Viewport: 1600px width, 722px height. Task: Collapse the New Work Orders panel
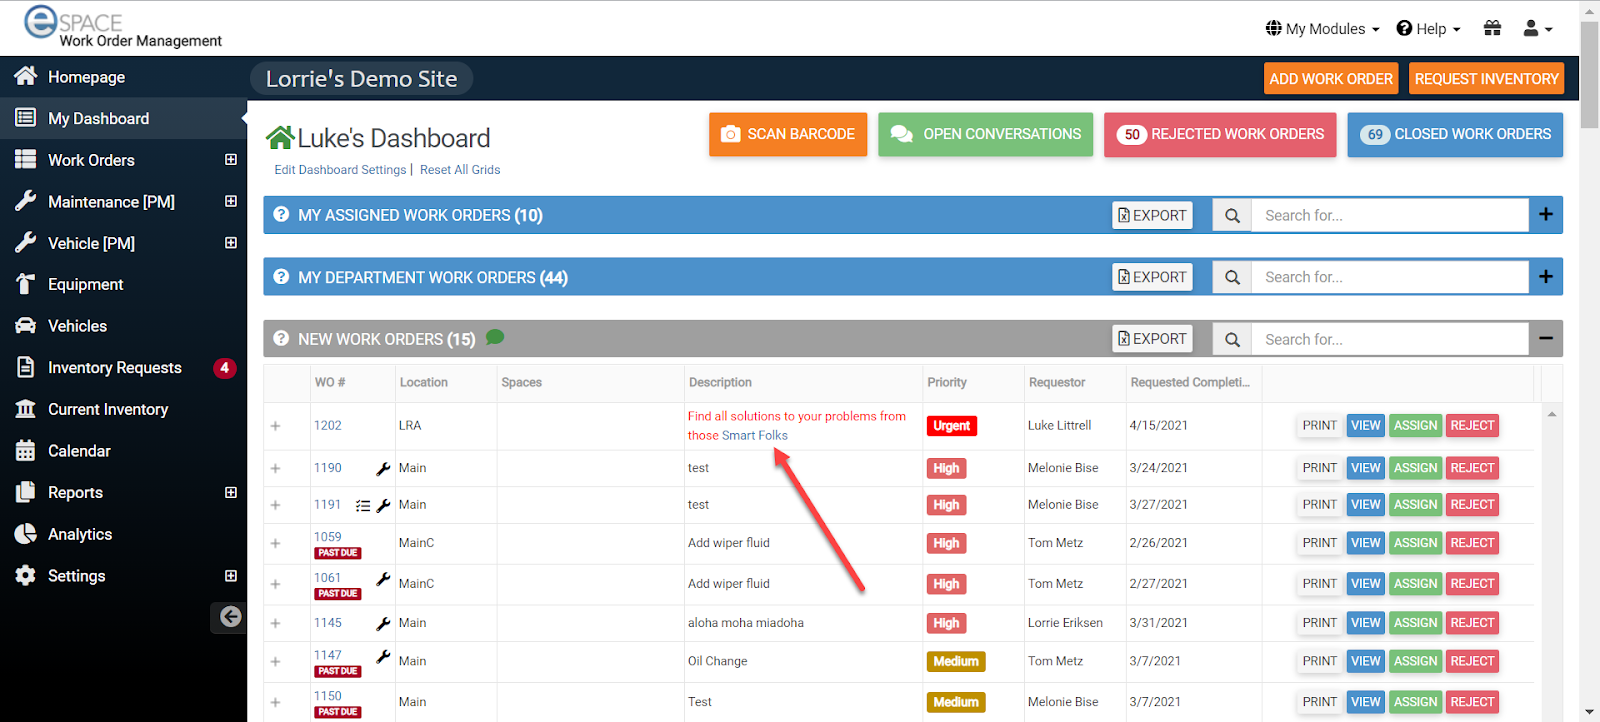pyautogui.click(x=1545, y=339)
